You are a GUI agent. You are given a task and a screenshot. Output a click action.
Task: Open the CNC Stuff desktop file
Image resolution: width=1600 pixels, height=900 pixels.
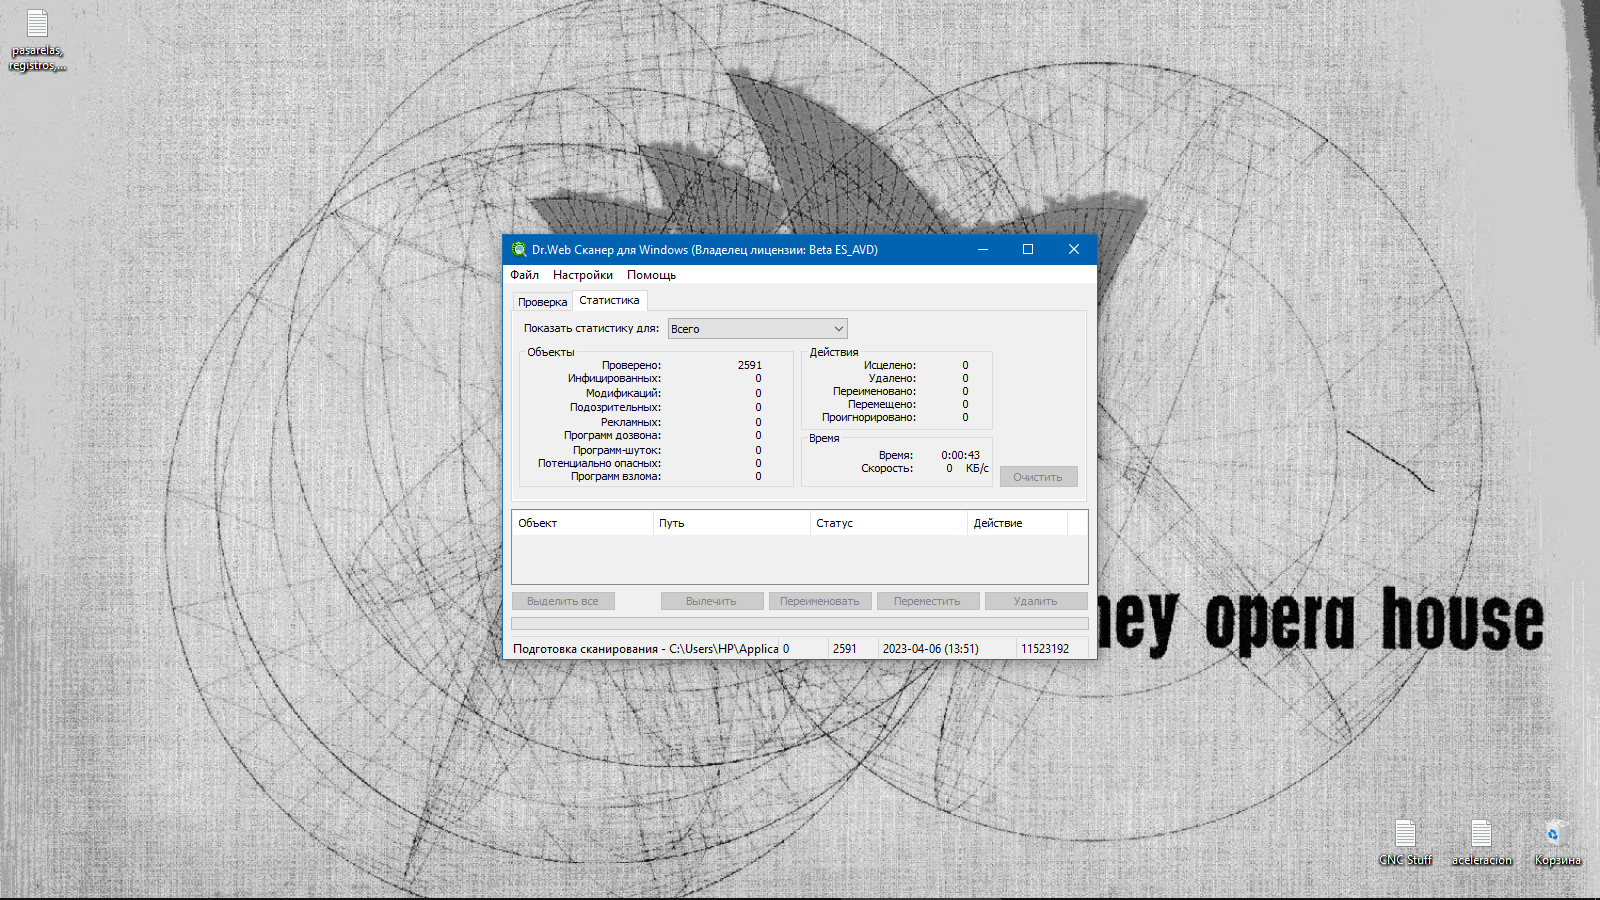[1405, 842]
